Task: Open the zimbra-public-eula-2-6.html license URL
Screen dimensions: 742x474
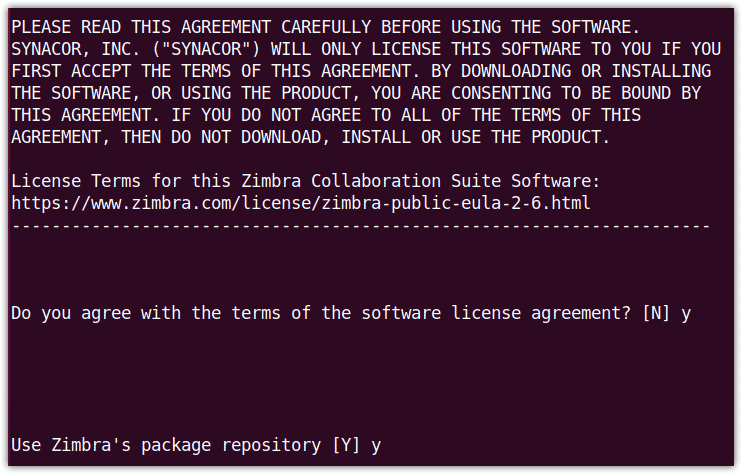Action: click(x=300, y=203)
